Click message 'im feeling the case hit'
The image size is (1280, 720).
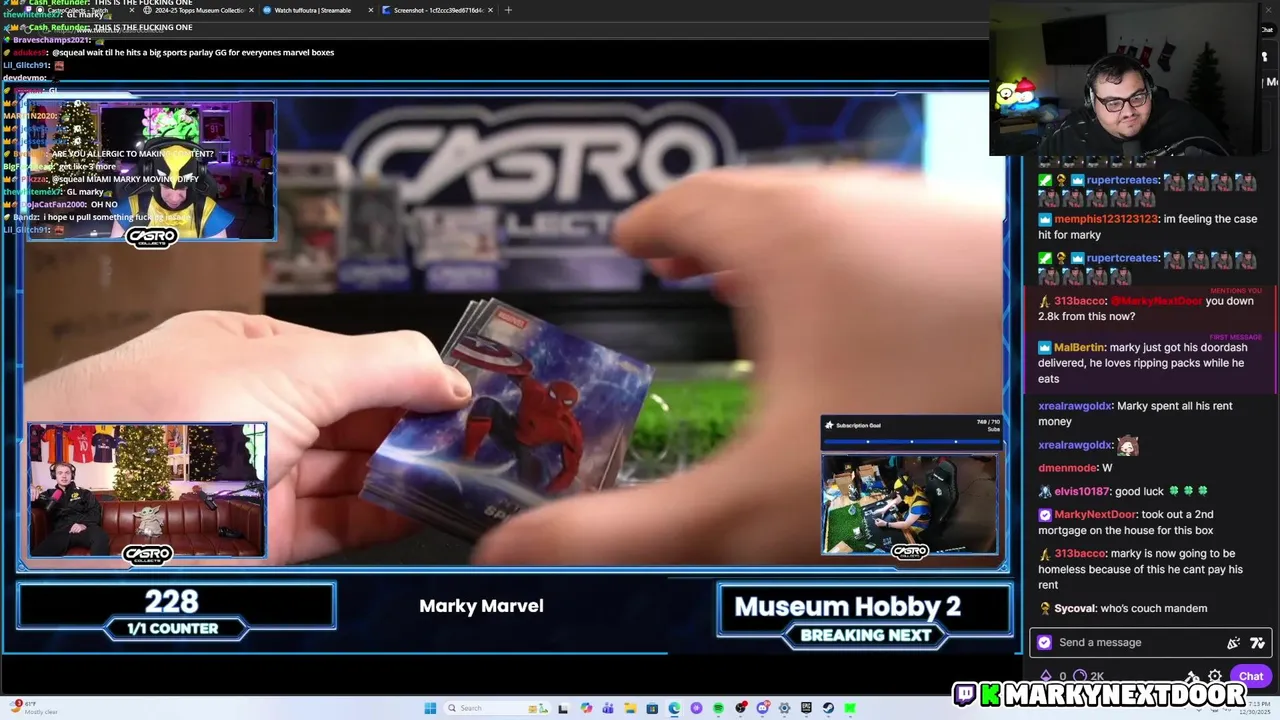[1148, 227]
